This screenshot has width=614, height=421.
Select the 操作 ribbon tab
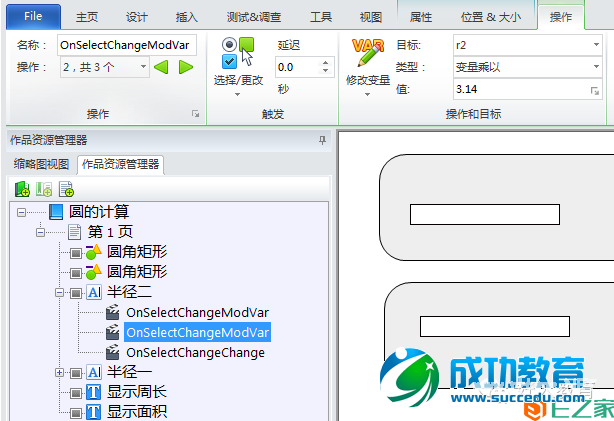561,17
